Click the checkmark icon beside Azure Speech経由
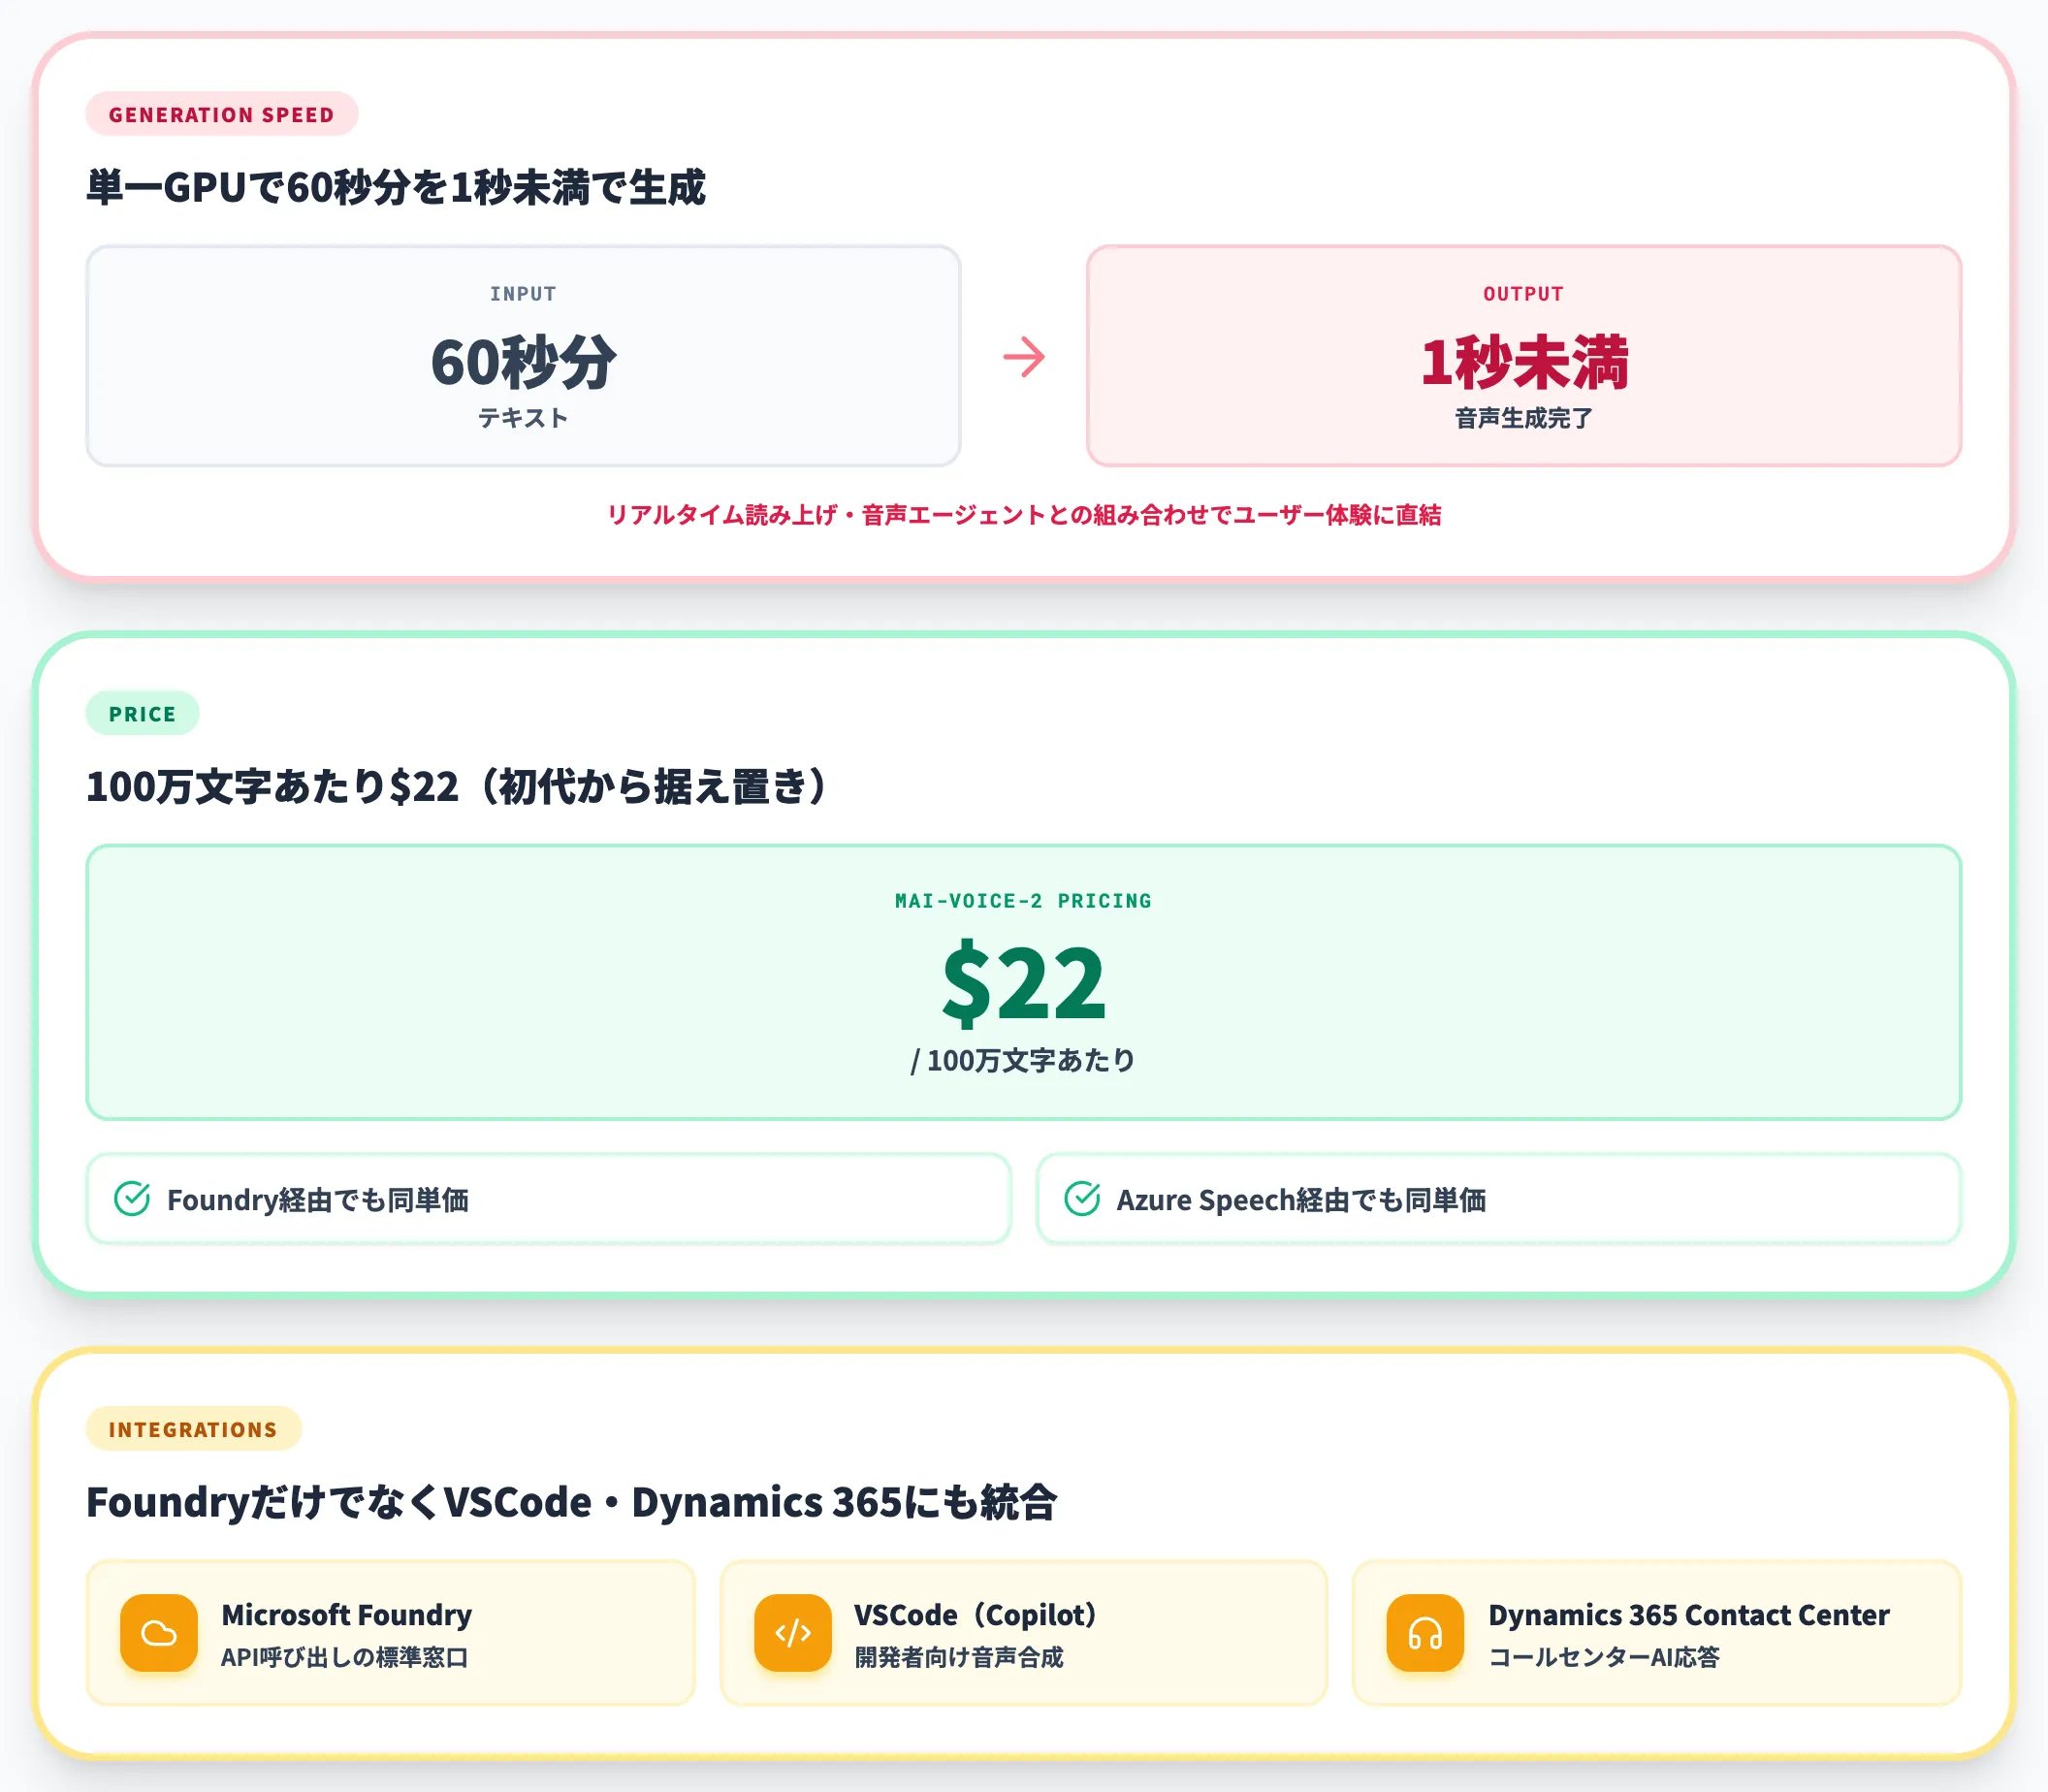2048x1792 pixels. click(x=1082, y=1198)
